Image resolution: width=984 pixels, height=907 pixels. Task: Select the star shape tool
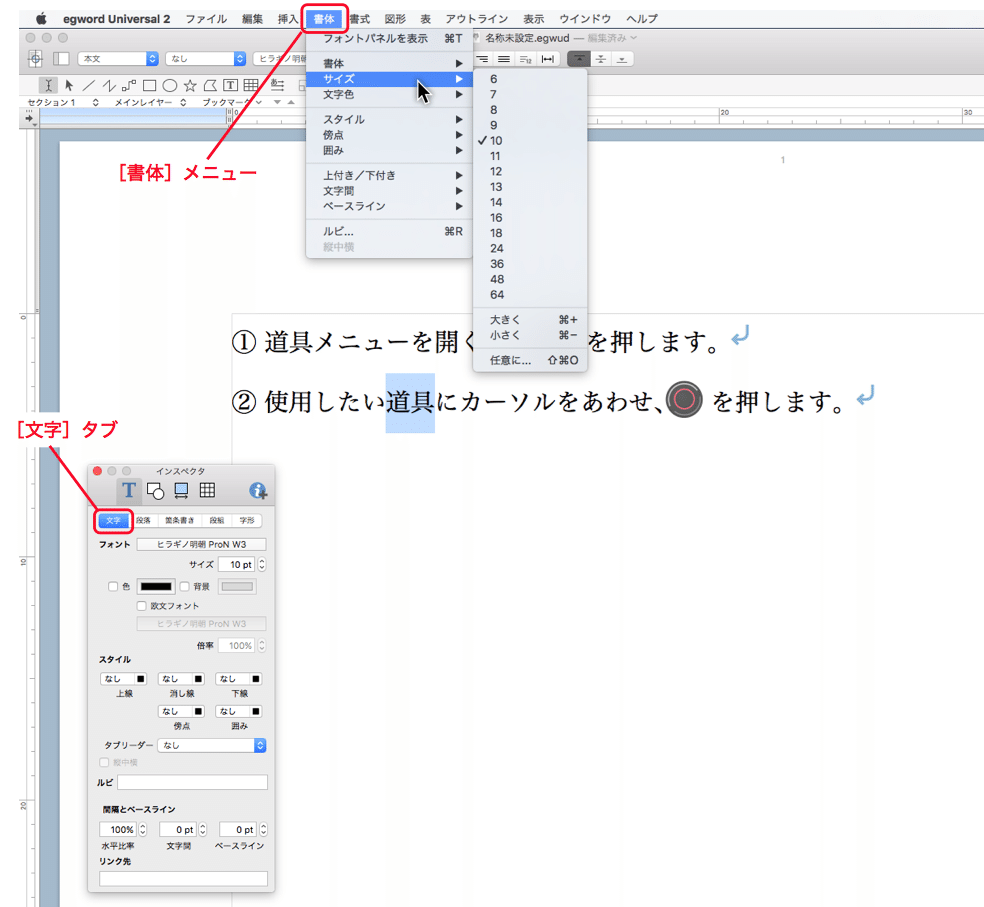(190, 85)
